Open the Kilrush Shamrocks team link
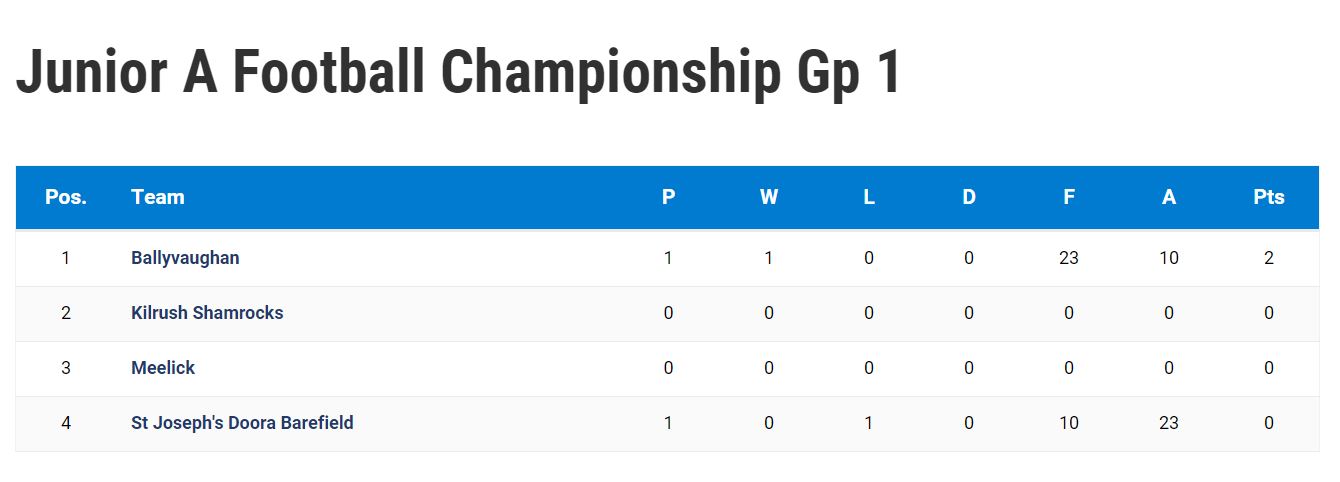The width and height of the screenshot is (1340, 482). tap(207, 313)
